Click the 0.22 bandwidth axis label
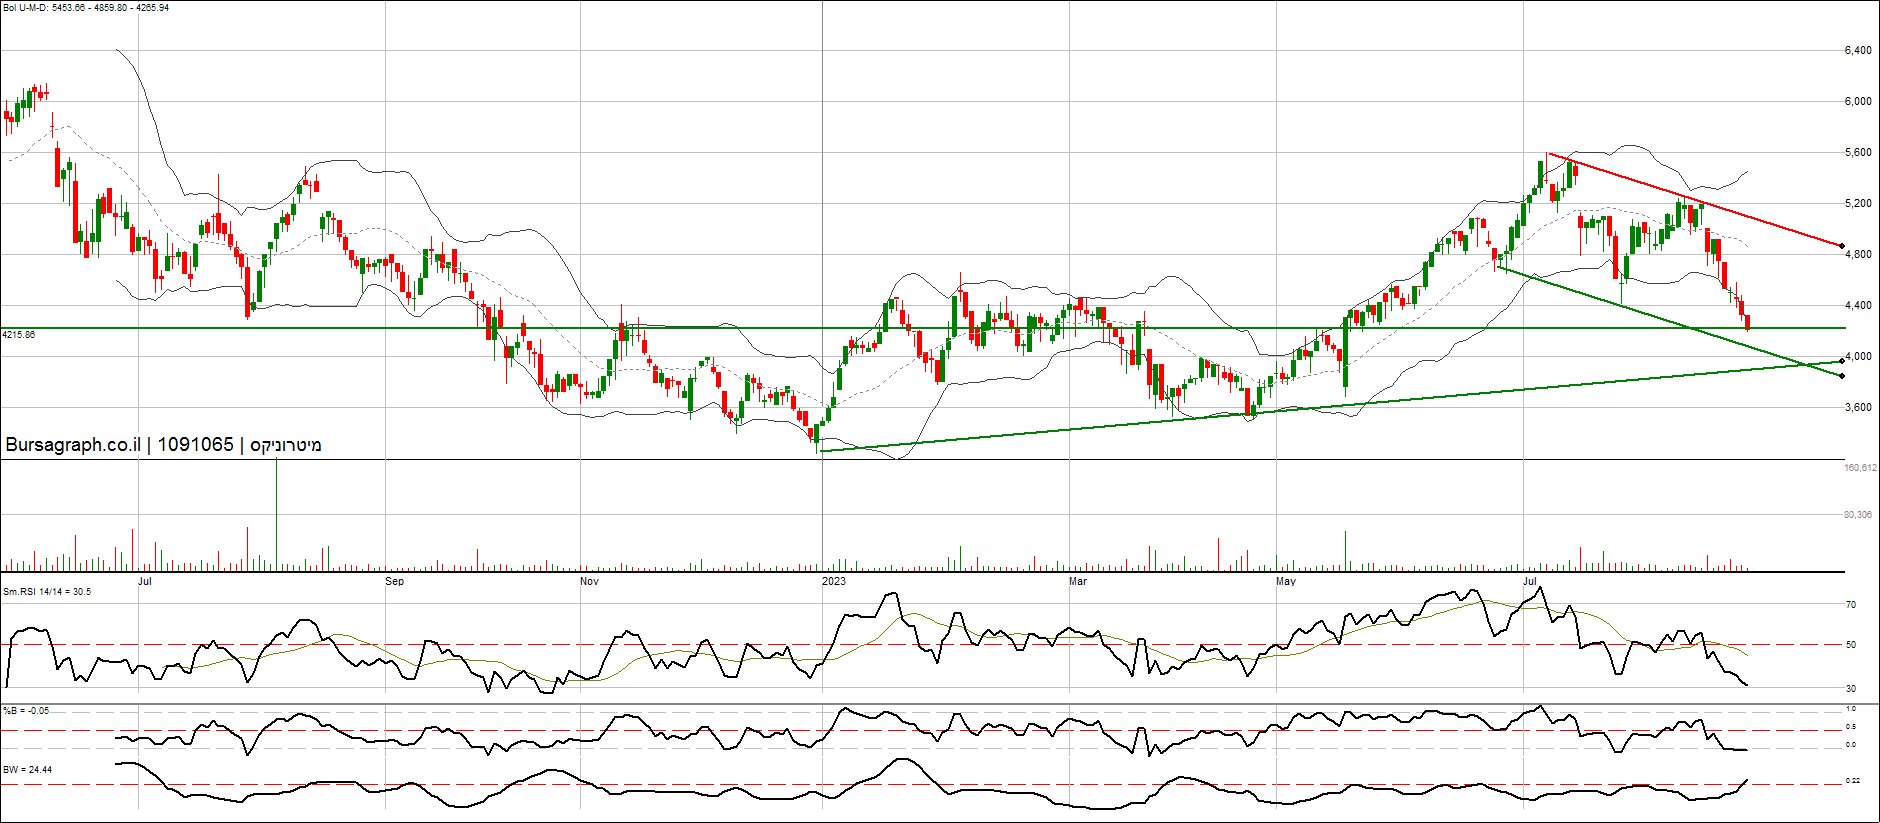This screenshot has width=1880, height=823. pos(1852,781)
